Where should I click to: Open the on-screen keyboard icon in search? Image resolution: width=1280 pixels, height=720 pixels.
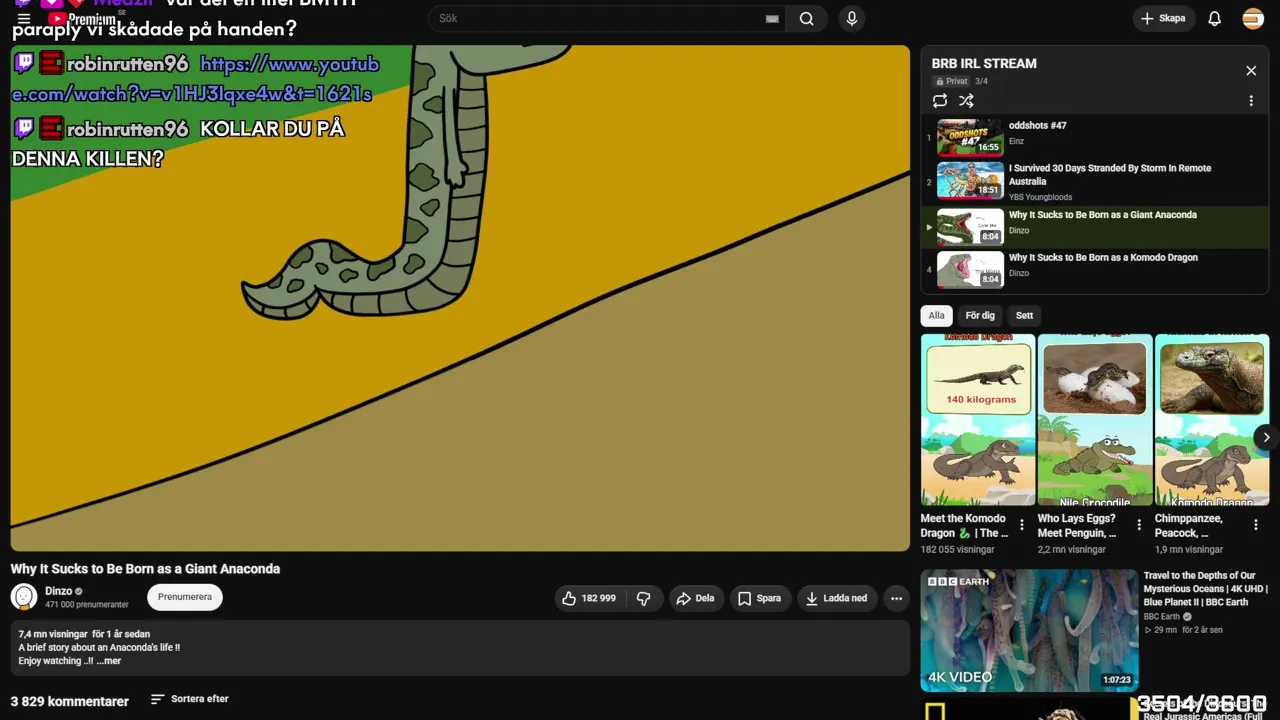coord(772,18)
